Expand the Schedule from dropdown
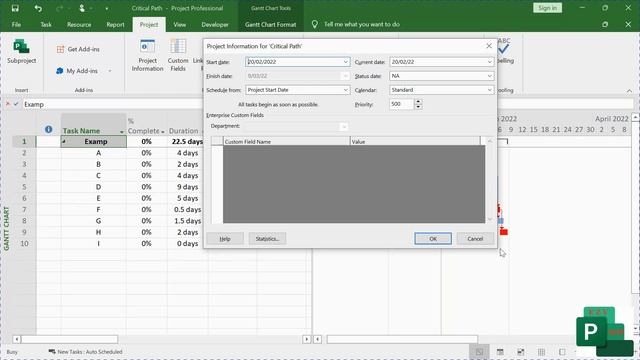The height and width of the screenshot is (360, 640). (345, 90)
